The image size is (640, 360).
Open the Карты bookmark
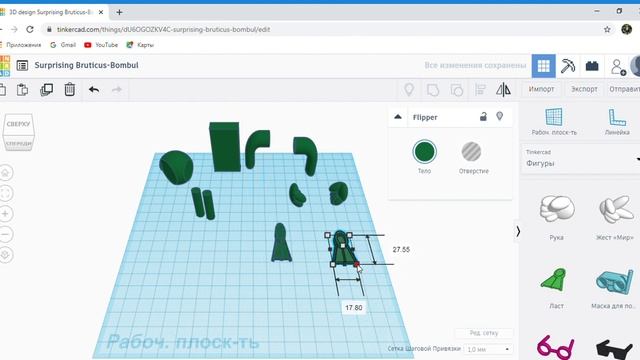click(x=140, y=45)
